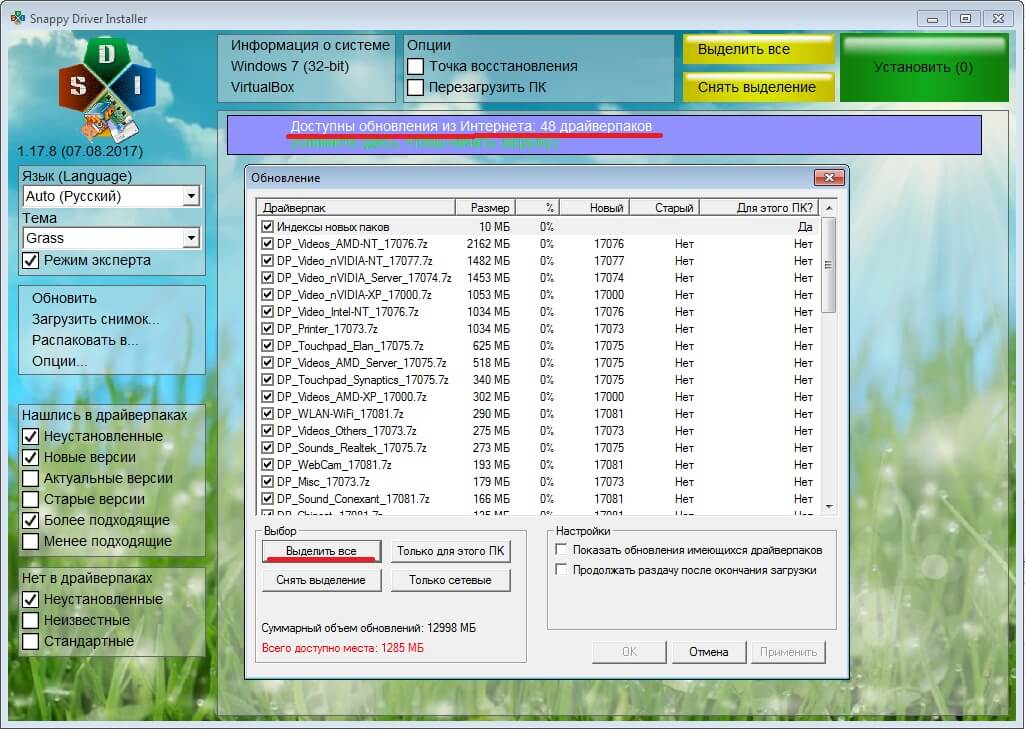Screen dimensions: 1025x730
Task: Click the Snappy Driver Installer title bar icon
Action: [18, 18]
